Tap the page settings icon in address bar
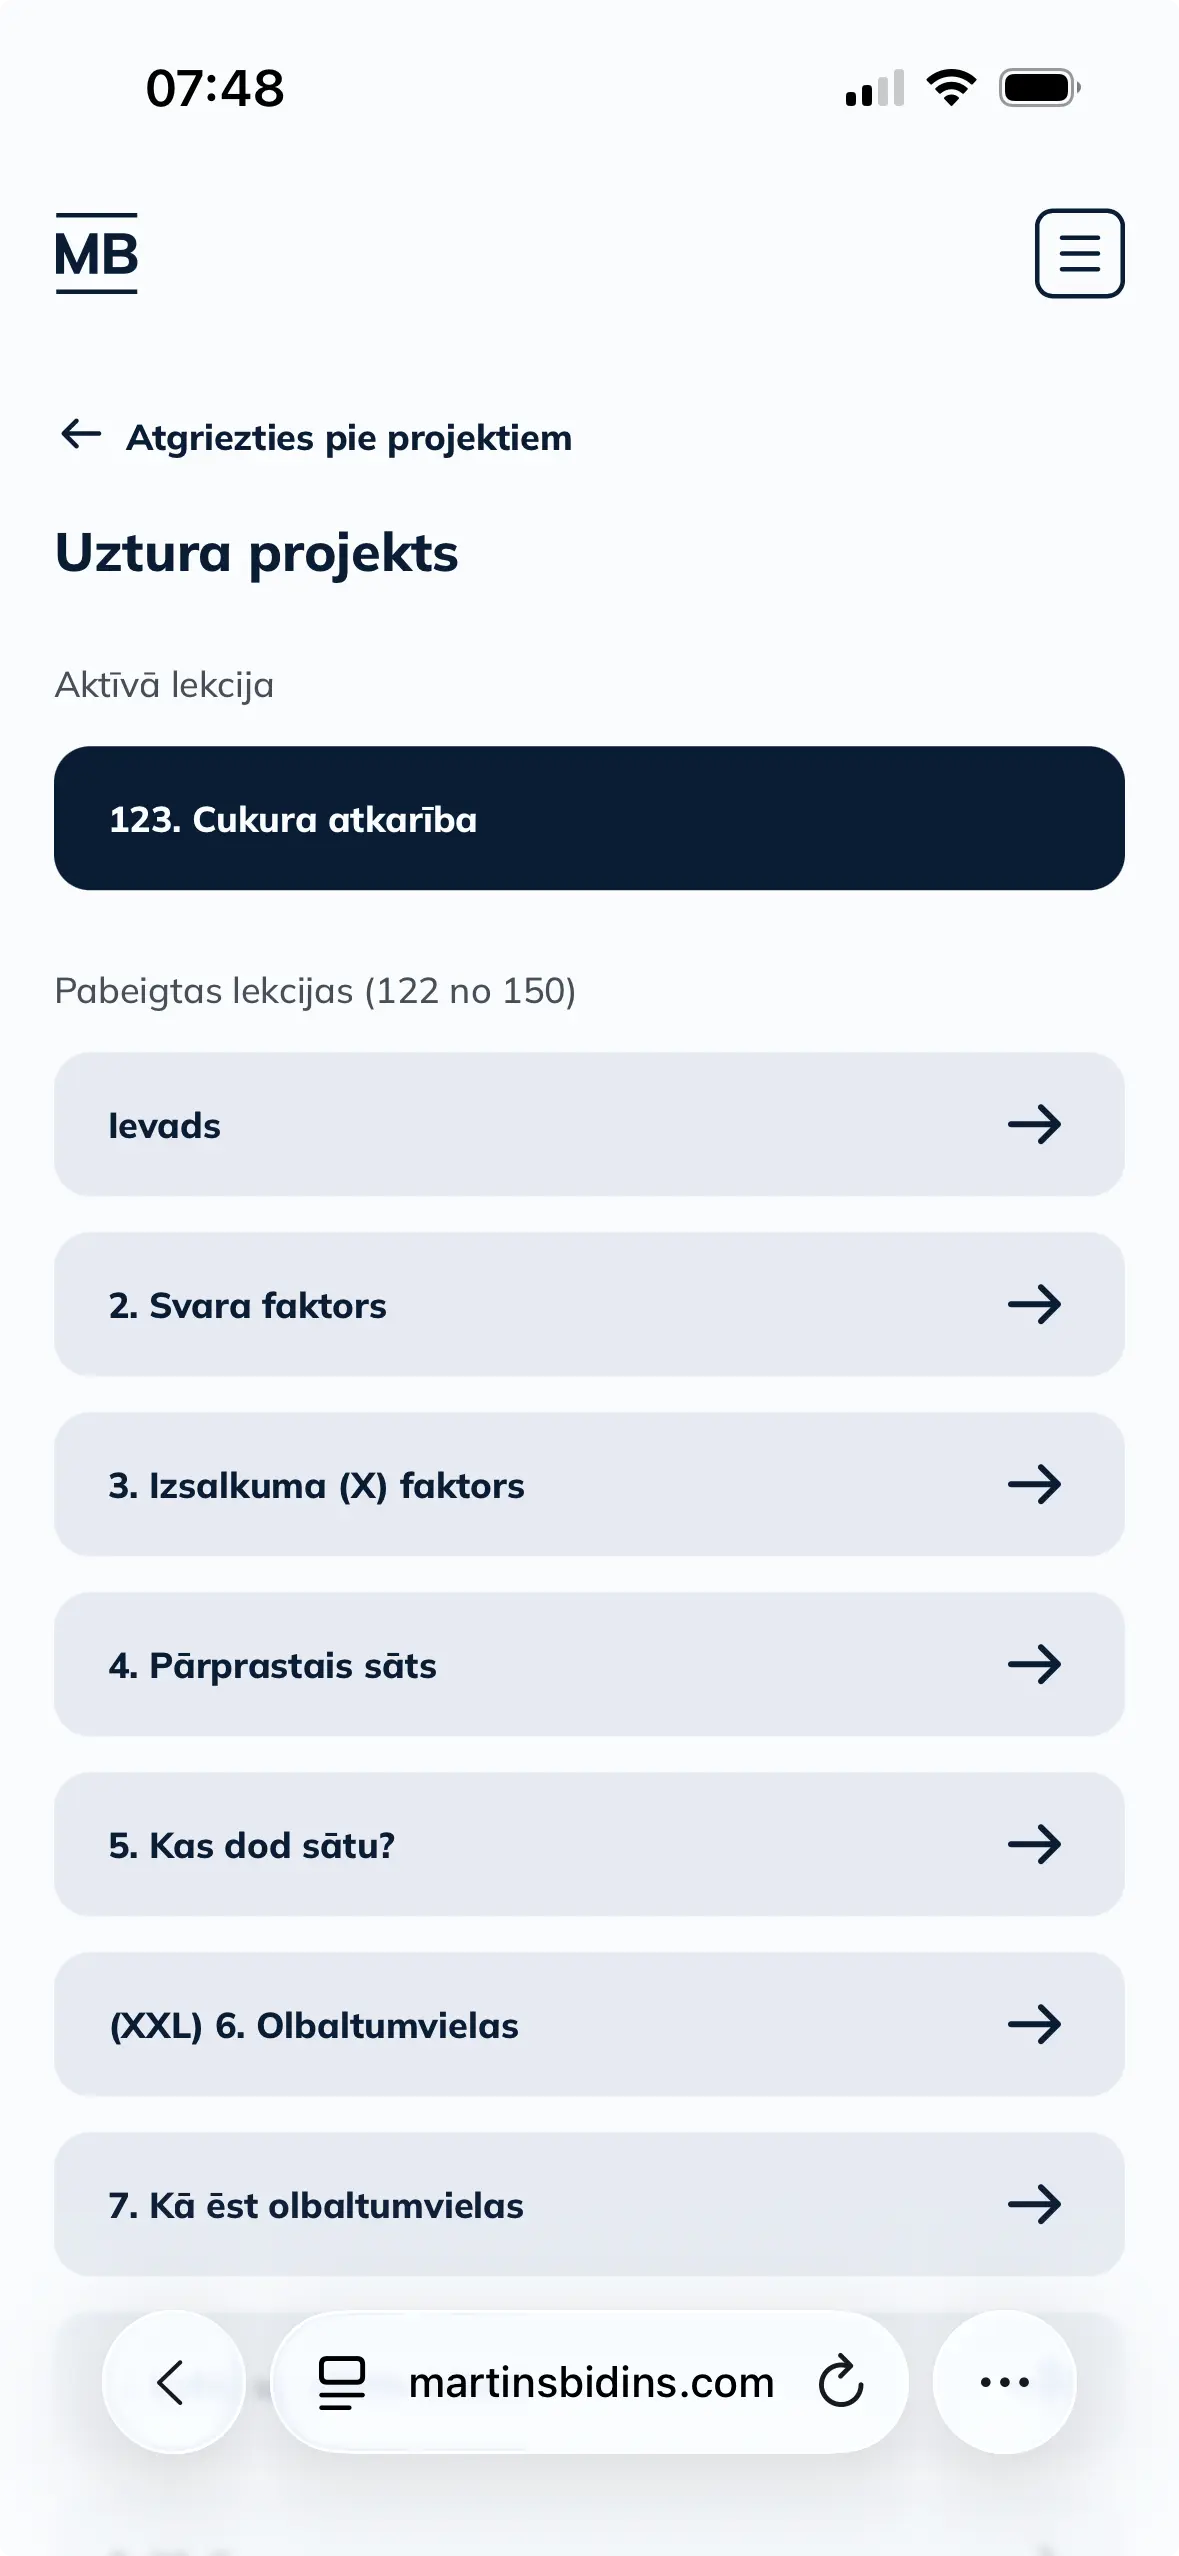This screenshot has height=2556, width=1179. pyautogui.click(x=341, y=2382)
